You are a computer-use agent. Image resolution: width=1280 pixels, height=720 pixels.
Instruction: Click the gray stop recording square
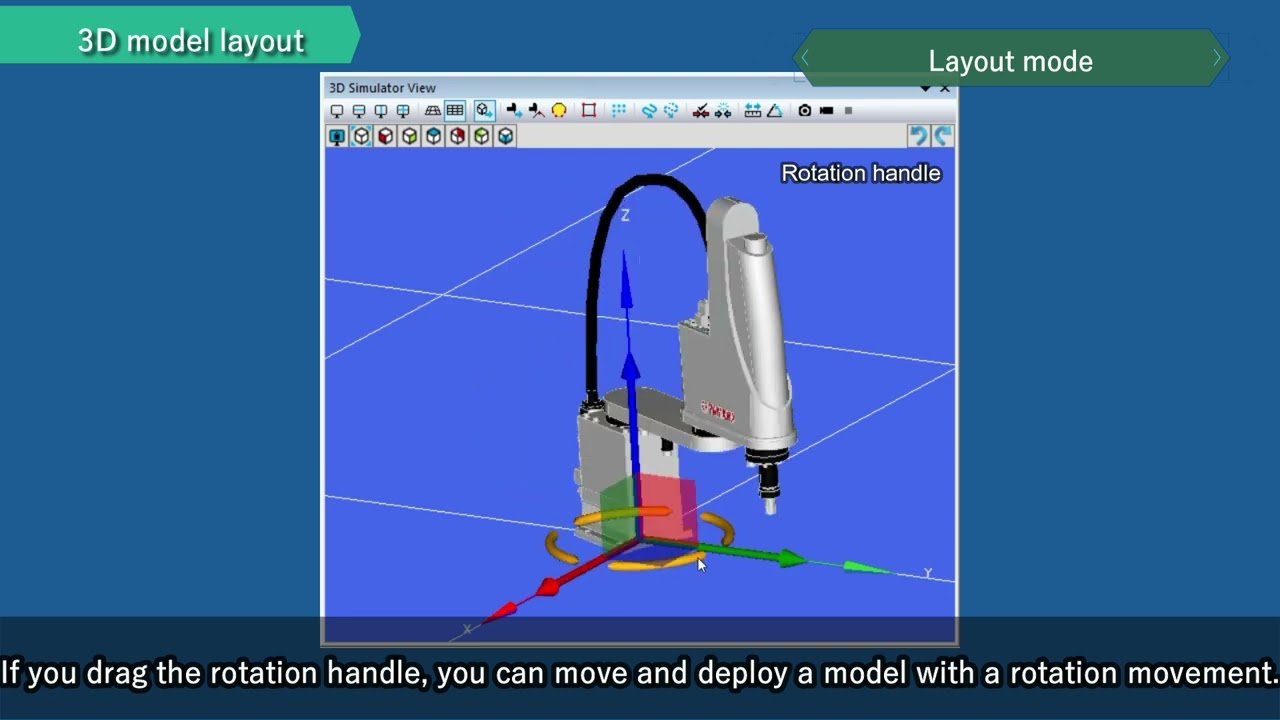(x=848, y=111)
